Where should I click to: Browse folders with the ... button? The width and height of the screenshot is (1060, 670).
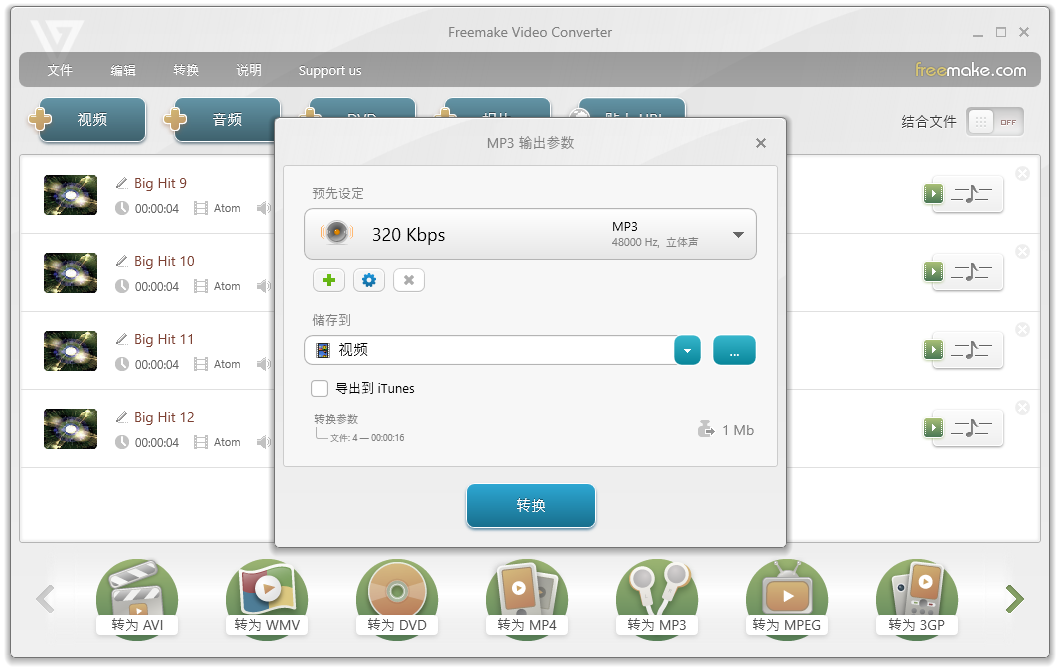tap(734, 350)
